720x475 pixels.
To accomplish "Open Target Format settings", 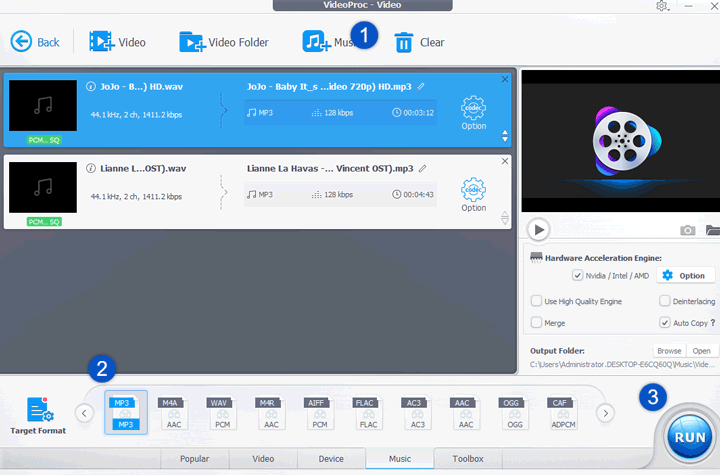I will coord(38,415).
